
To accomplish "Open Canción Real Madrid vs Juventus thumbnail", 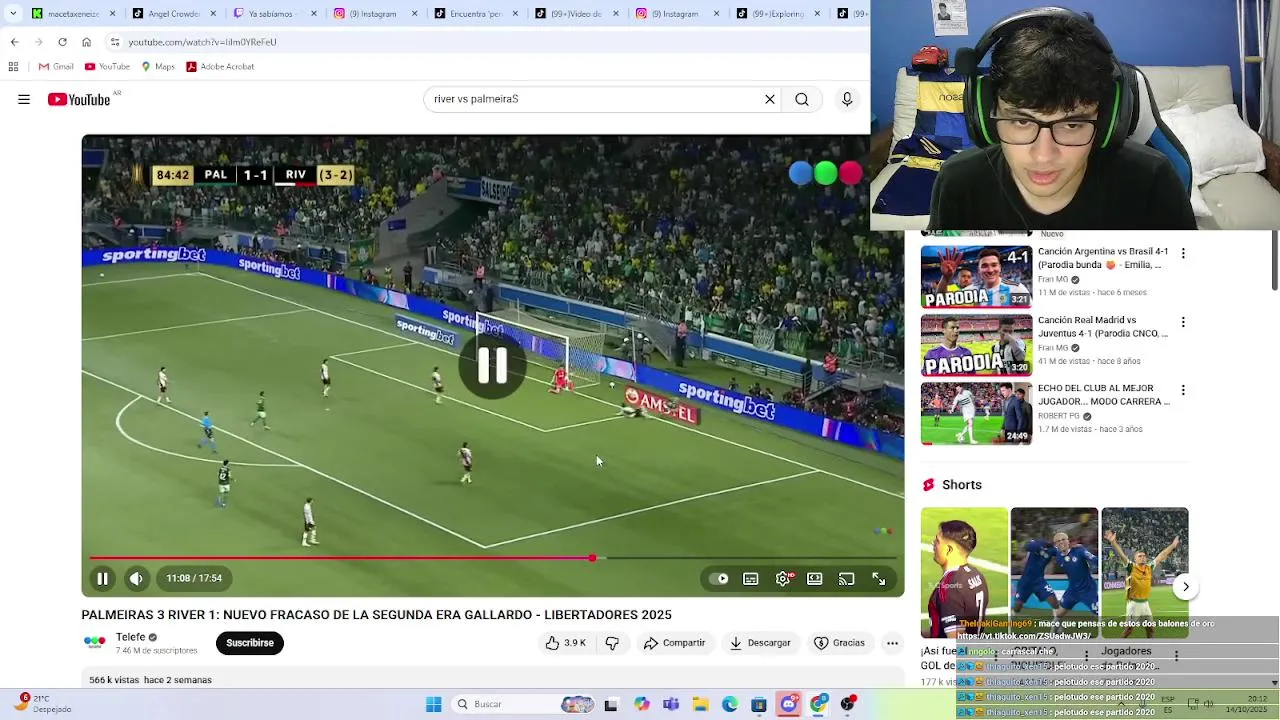I will point(976,345).
